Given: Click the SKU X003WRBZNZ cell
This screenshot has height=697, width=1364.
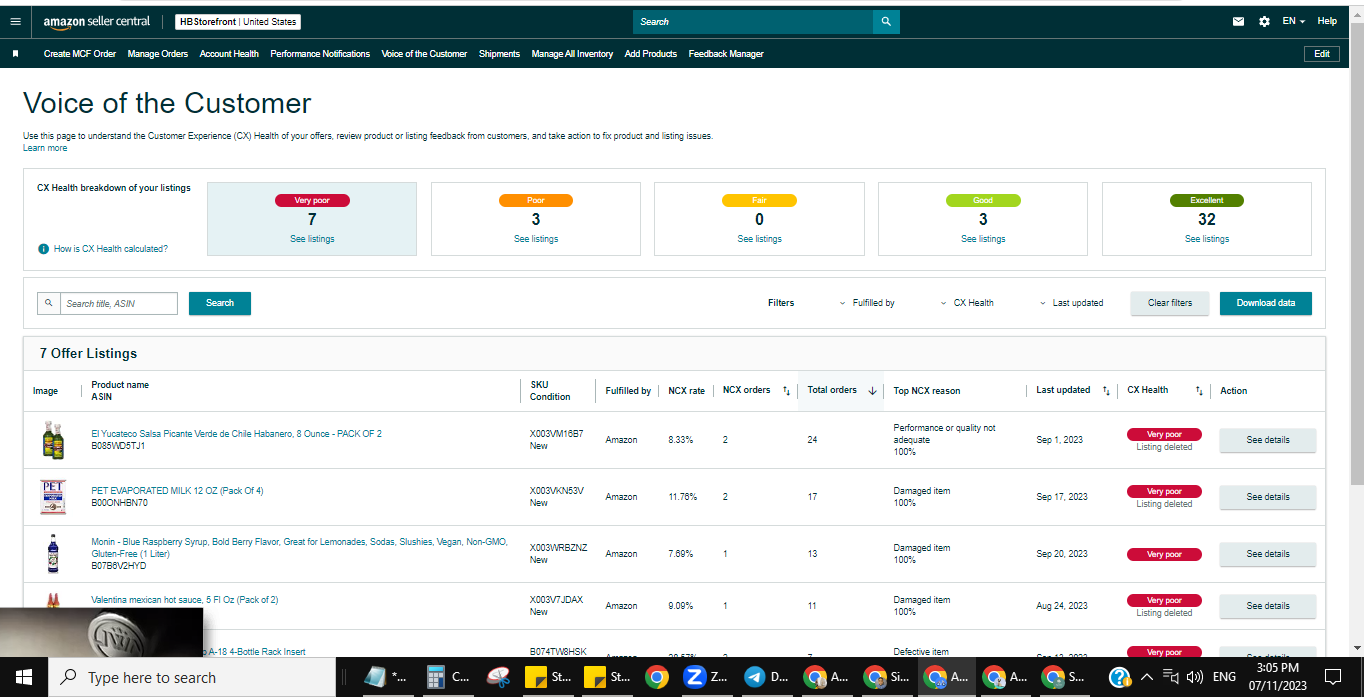Looking at the screenshot, I should coord(558,548).
